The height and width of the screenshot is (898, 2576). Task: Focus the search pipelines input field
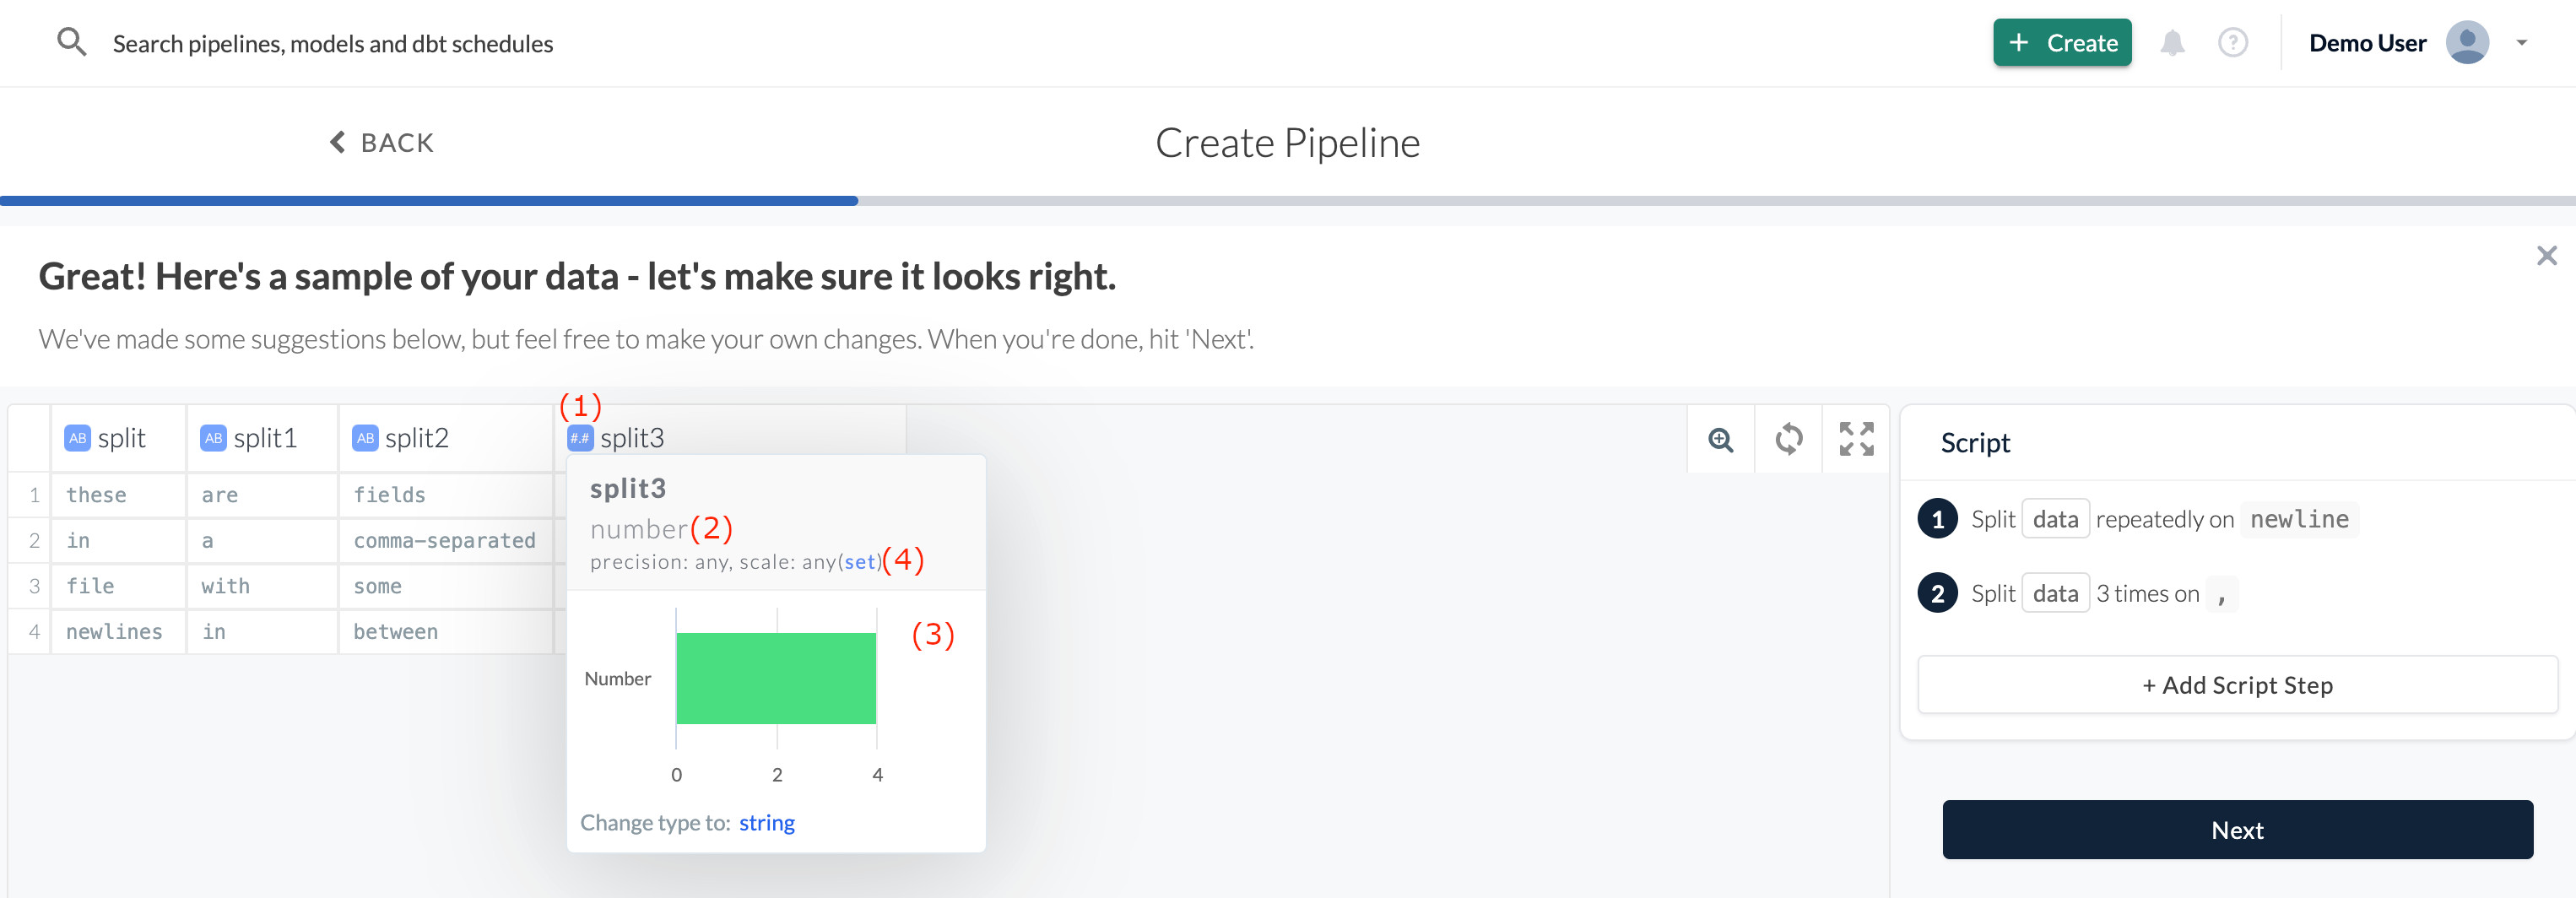(x=333, y=44)
